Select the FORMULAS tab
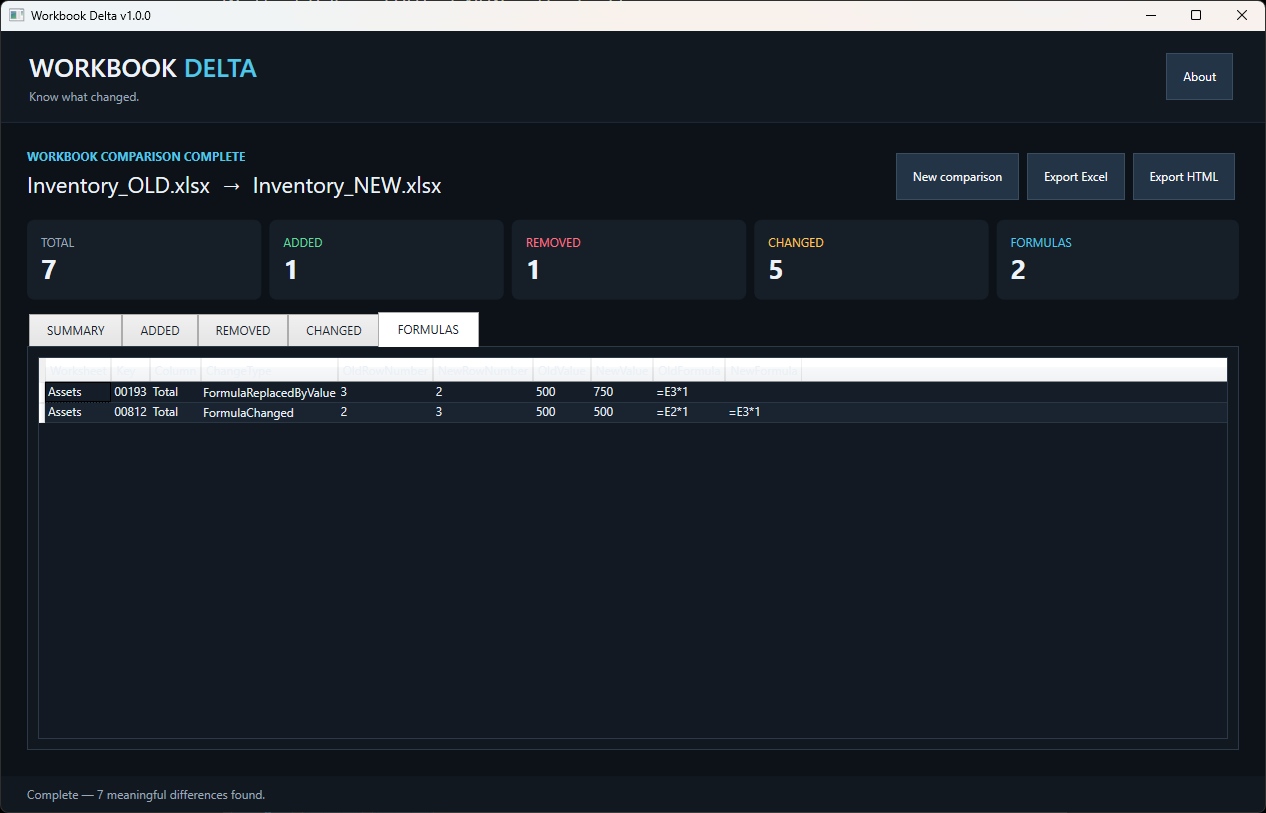This screenshot has height=813, width=1266. (x=428, y=330)
